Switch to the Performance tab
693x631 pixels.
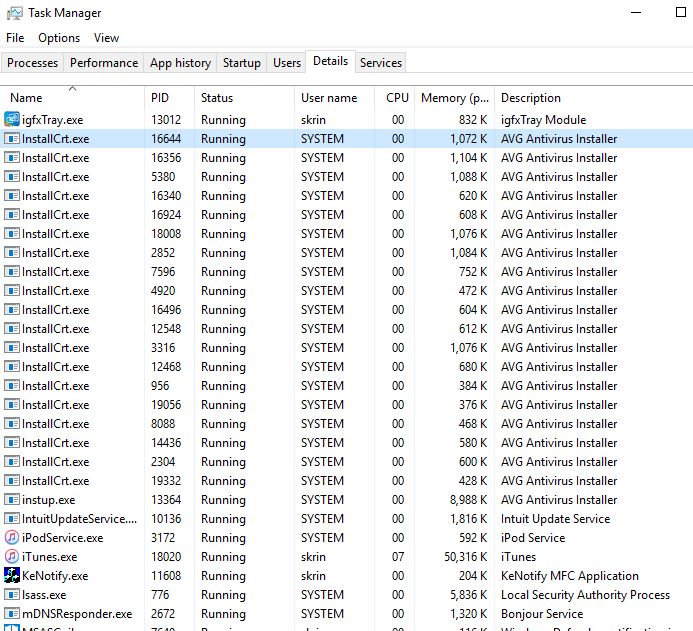pyautogui.click(x=104, y=63)
